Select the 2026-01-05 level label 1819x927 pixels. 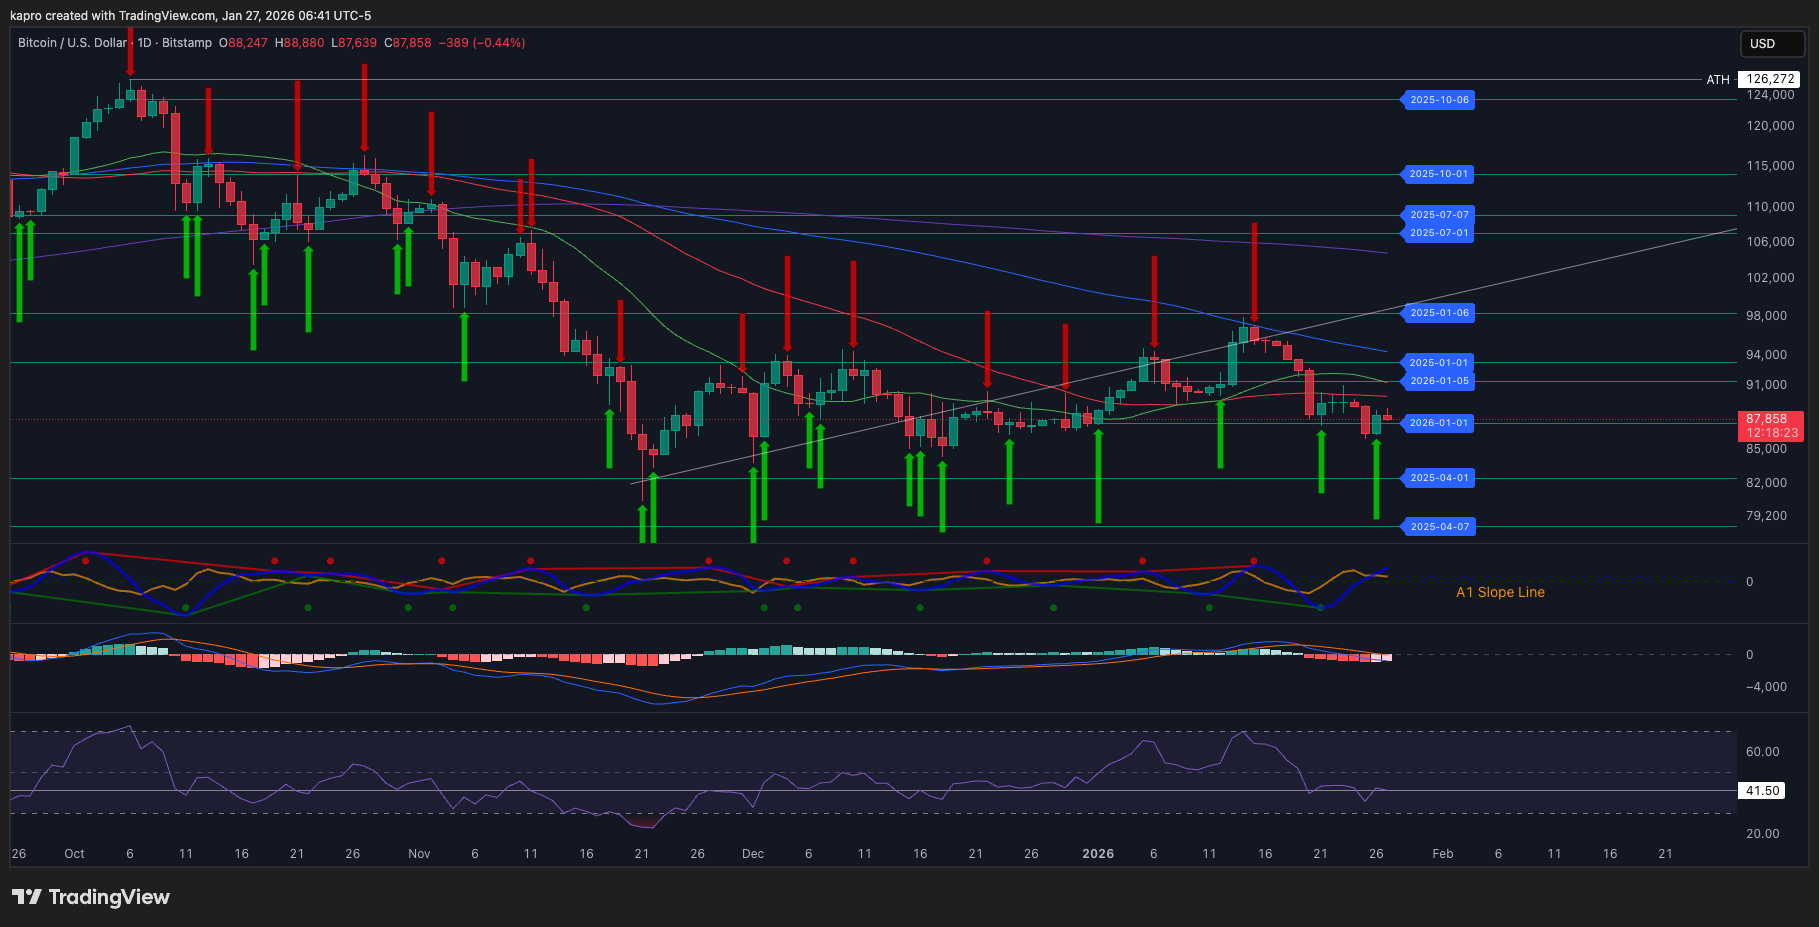1438,381
